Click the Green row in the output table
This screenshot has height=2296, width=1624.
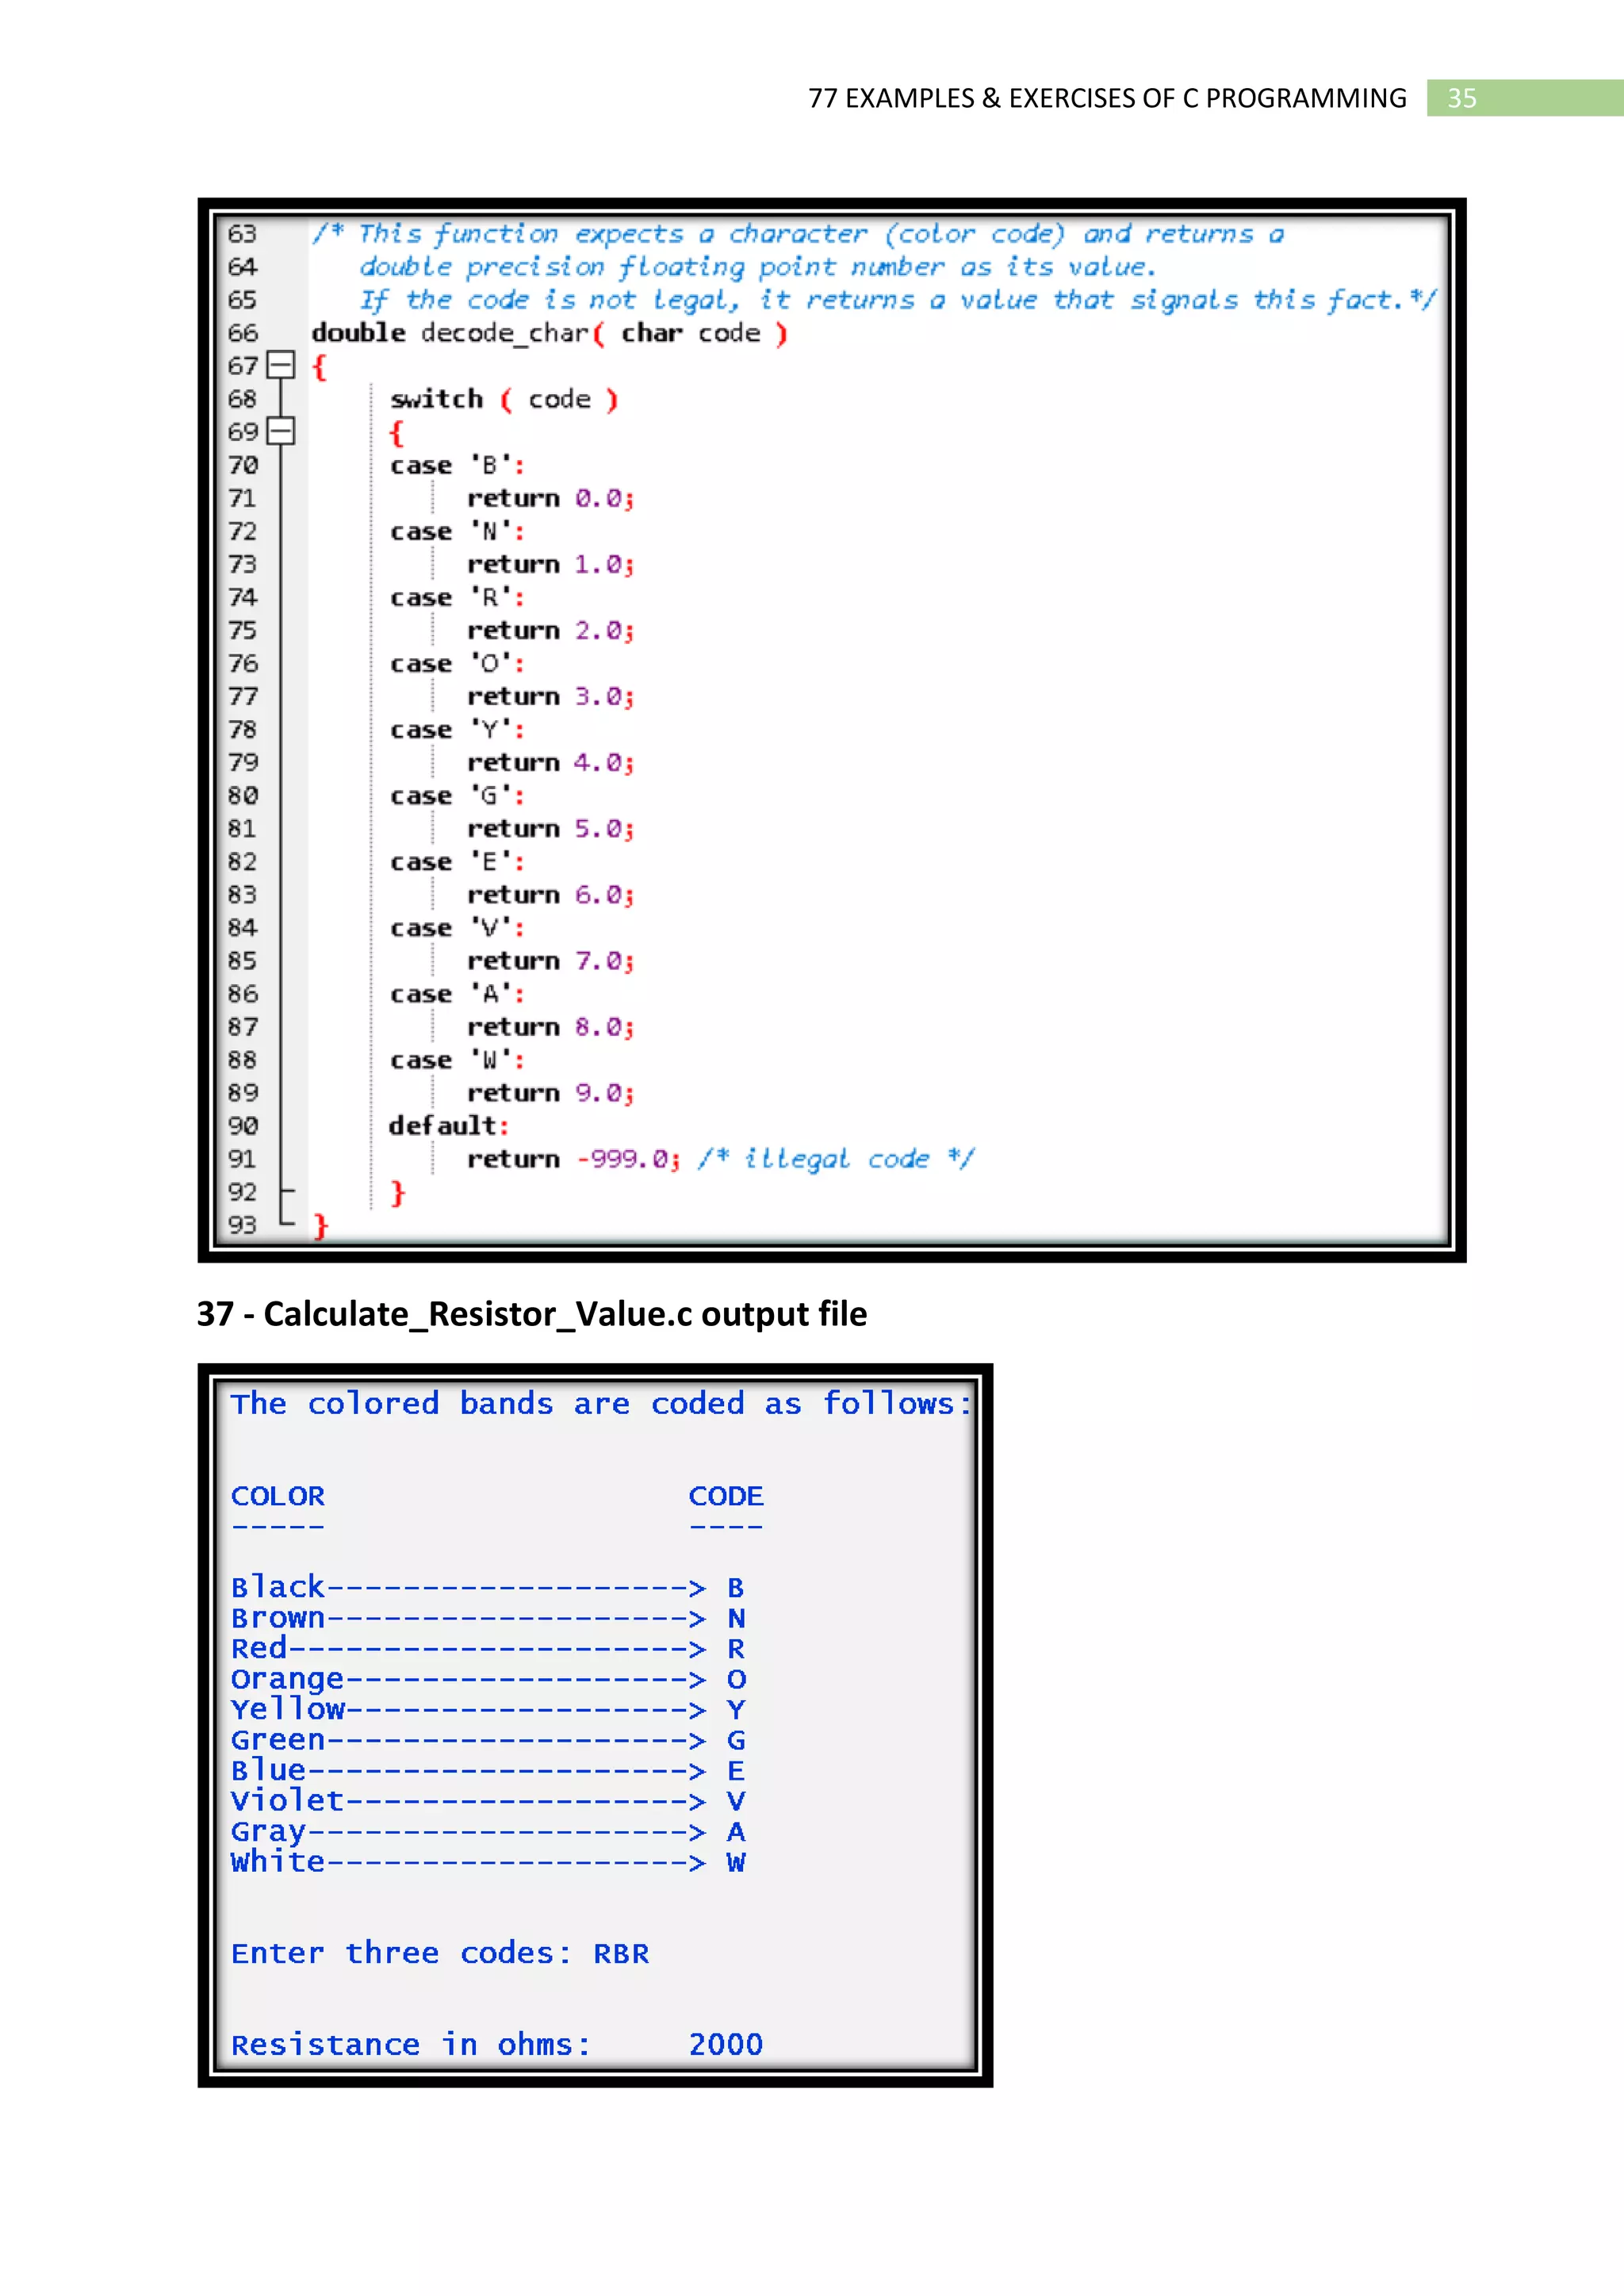pyautogui.click(x=488, y=1739)
